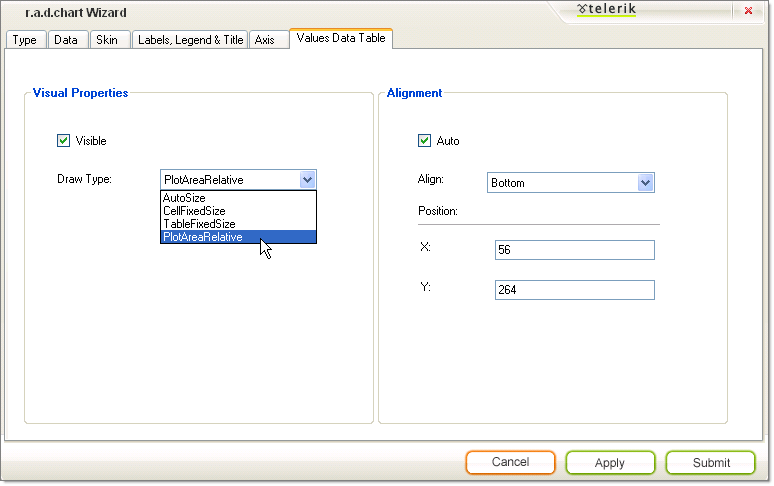Click the Cancel button

coord(510,462)
